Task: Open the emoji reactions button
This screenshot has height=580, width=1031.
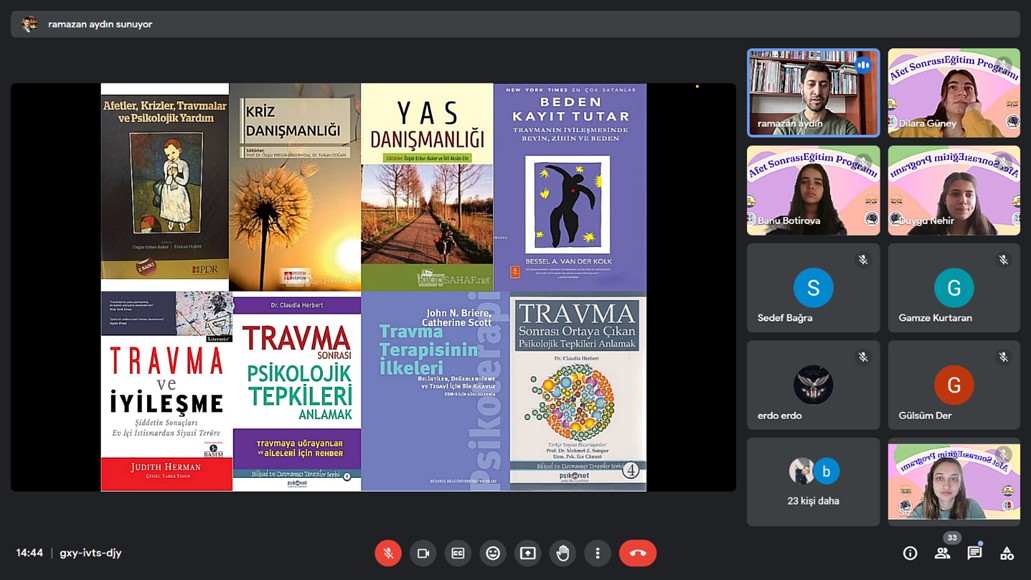Action: tap(492, 553)
